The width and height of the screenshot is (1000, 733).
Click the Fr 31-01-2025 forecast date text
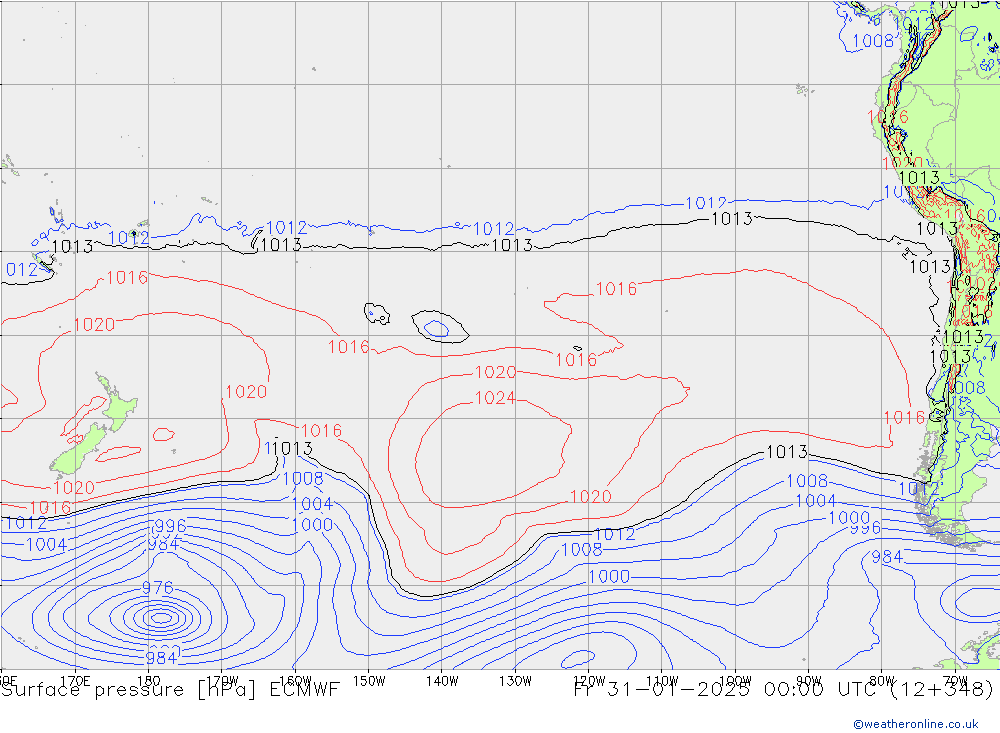tap(661, 690)
